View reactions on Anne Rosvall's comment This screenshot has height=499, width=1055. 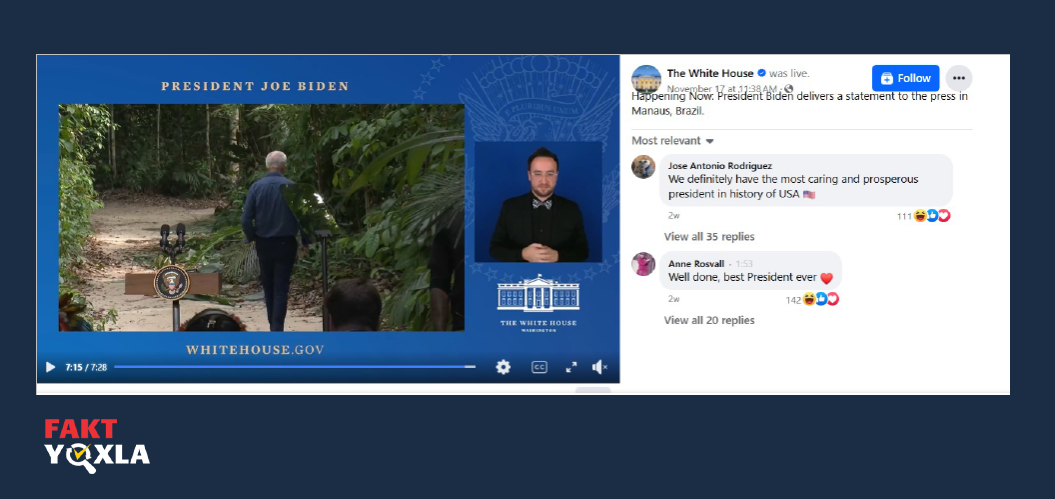pos(812,299)
